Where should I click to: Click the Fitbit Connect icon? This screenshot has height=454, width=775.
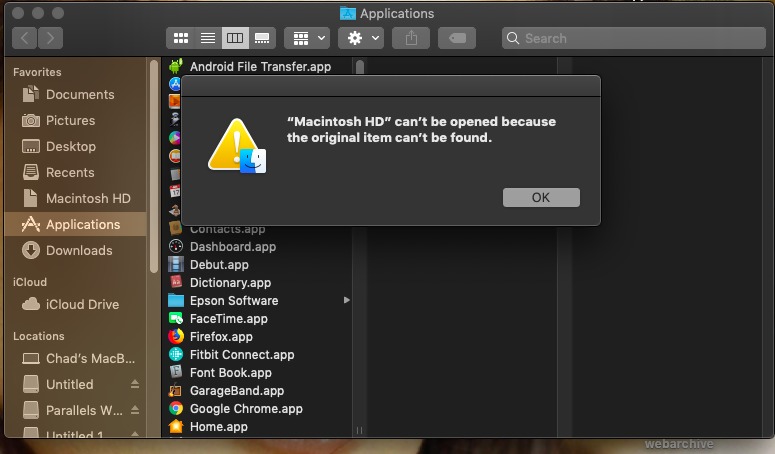(x=175, y=354)
